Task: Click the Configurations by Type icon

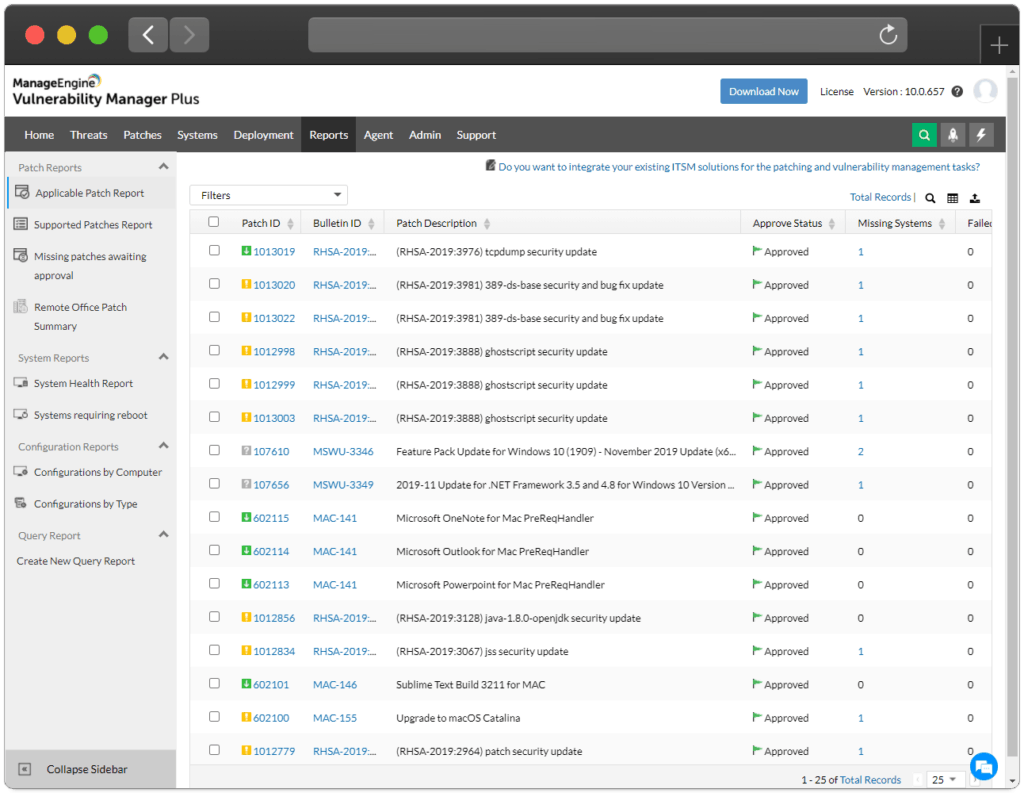Action: 21,502
